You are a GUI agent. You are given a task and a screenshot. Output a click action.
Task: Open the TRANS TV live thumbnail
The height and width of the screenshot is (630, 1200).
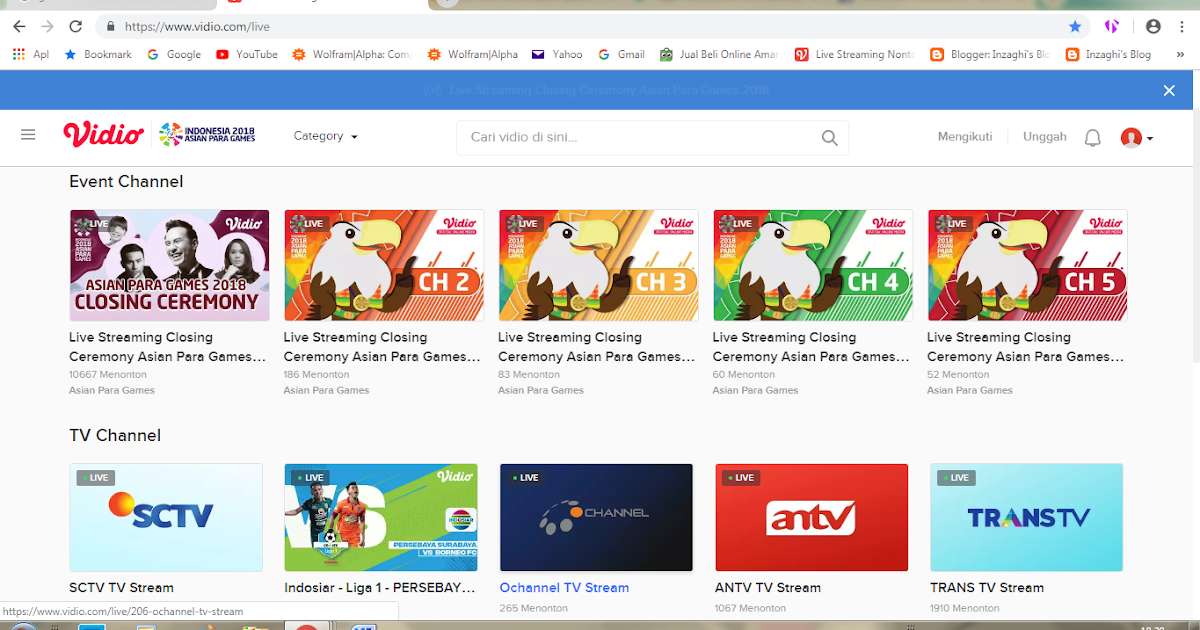[1026, 517]
